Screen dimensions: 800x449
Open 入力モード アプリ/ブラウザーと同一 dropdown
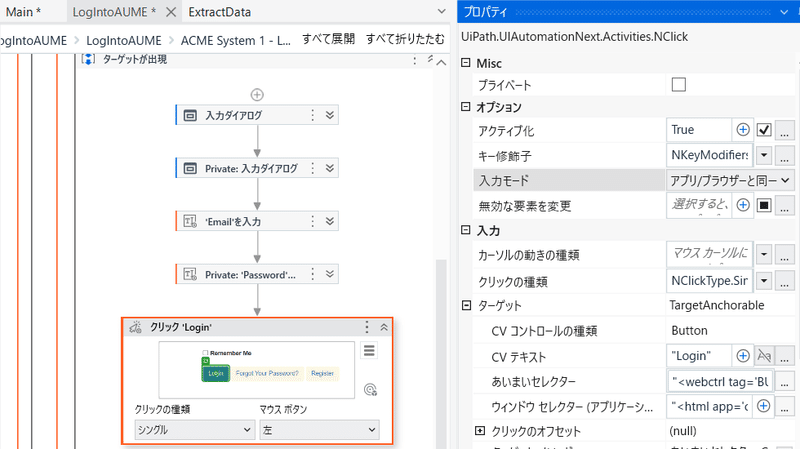pos(730,180)
